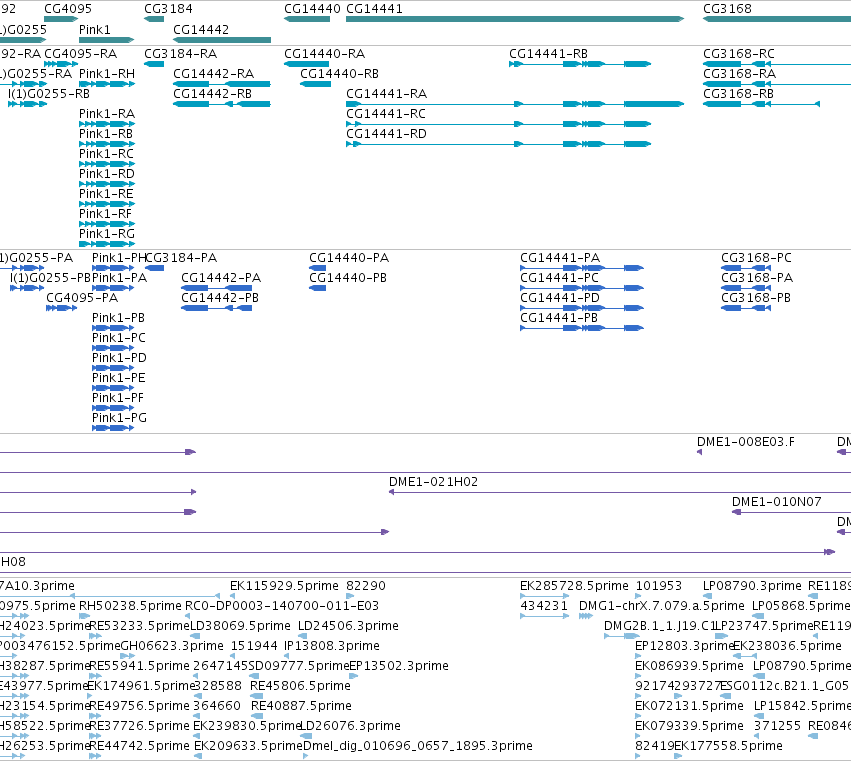Select the EK285728.5prime EST label
Viewport: 851px width, 761px height.
point(574,586)
